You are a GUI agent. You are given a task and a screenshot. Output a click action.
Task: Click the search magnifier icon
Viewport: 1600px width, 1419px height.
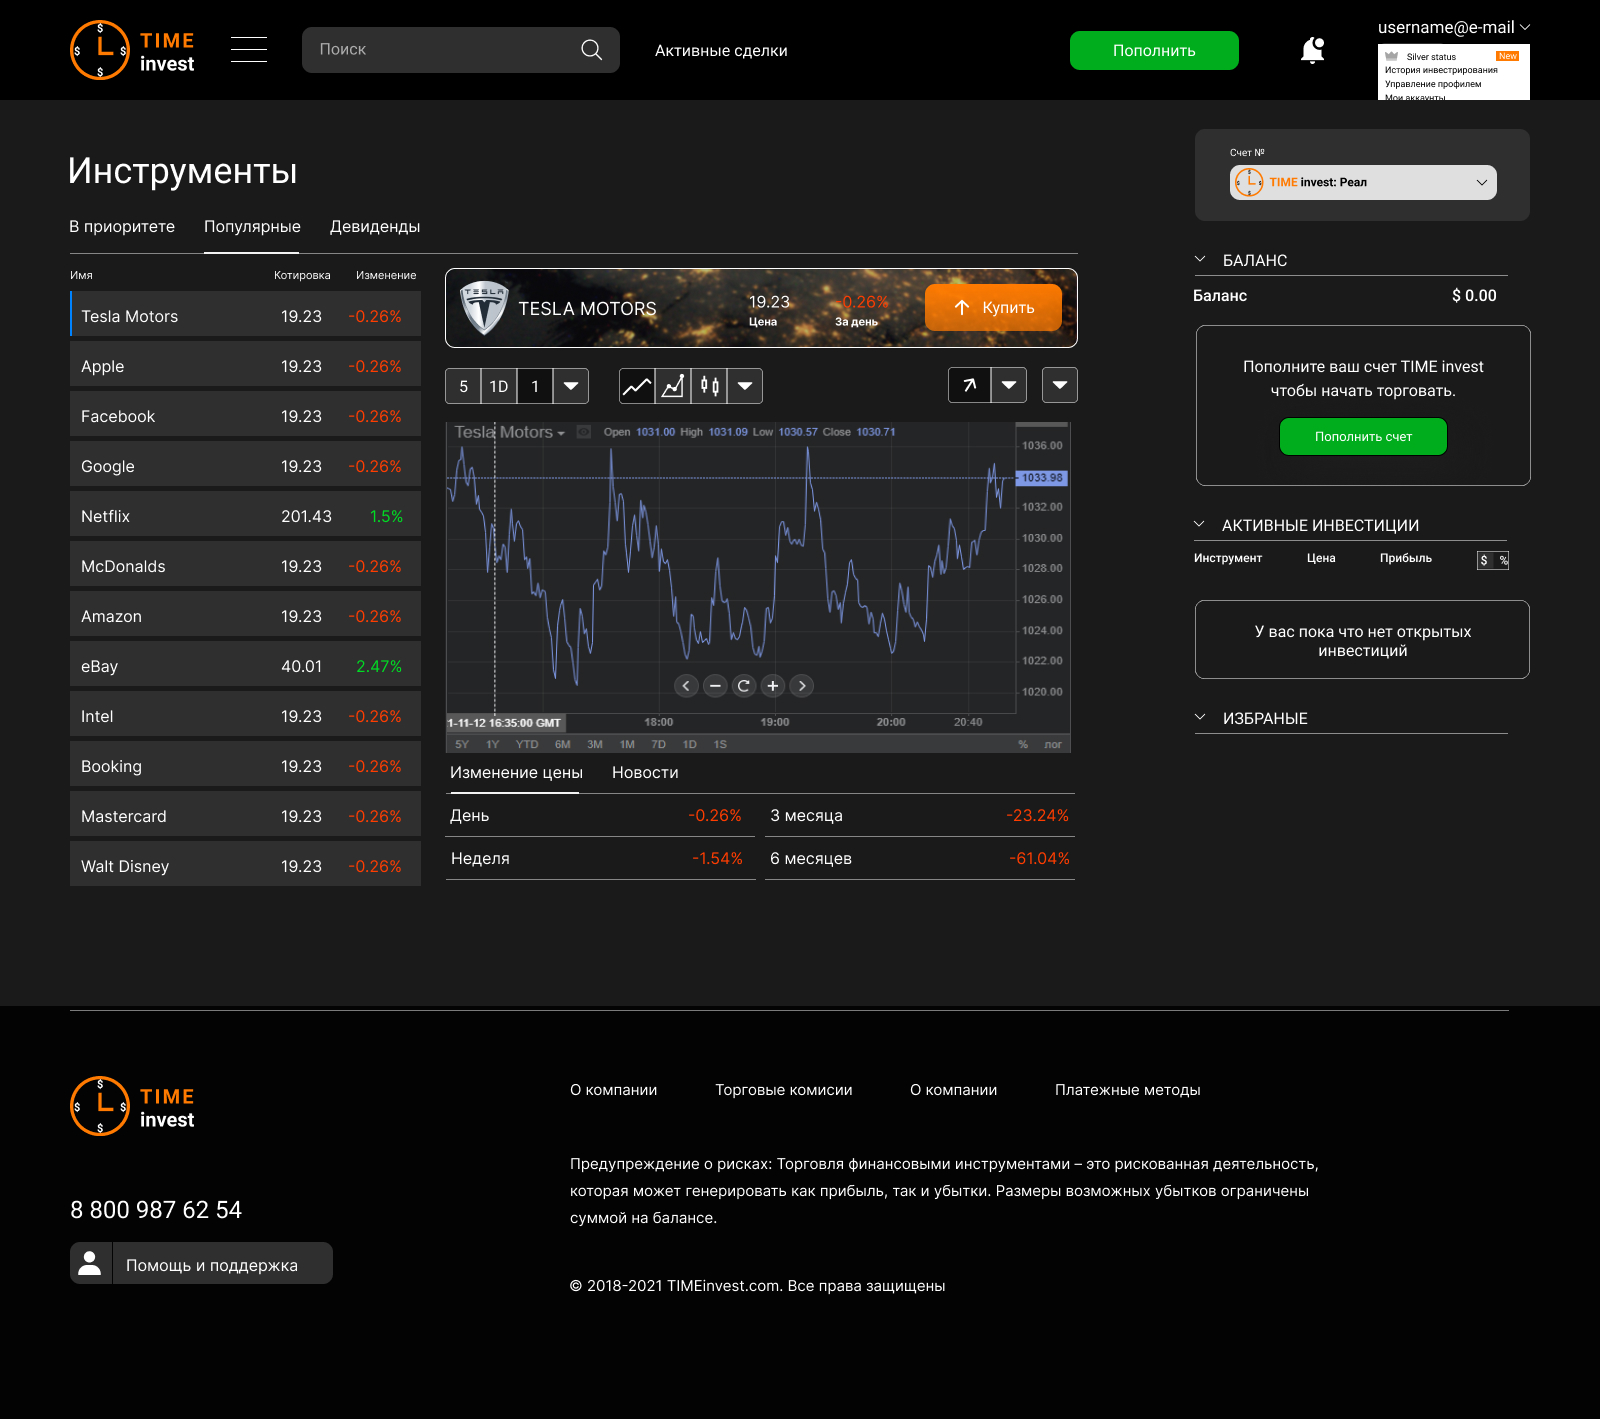[591, 50]
